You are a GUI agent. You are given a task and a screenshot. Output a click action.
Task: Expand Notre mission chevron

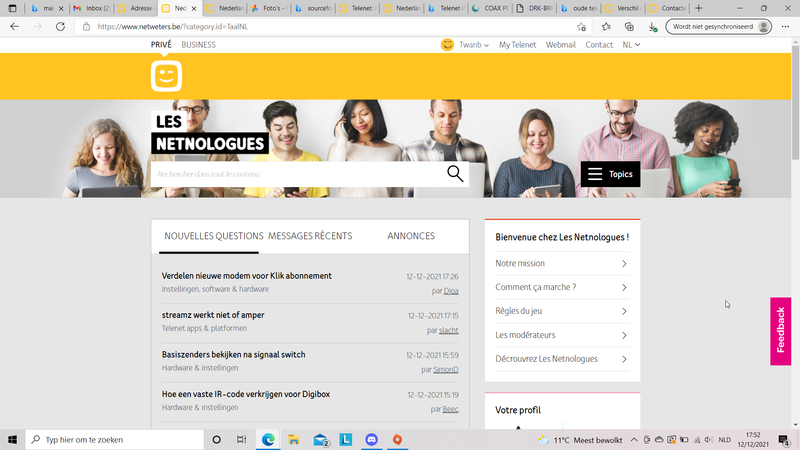[x=624, y=264]
